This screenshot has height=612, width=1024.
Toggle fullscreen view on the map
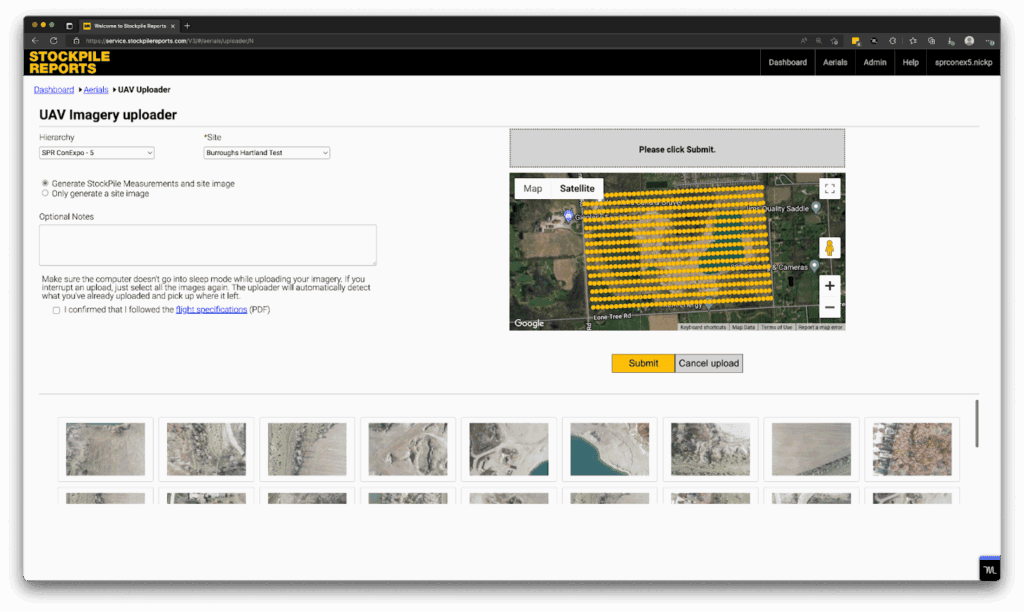pos(828,189)
